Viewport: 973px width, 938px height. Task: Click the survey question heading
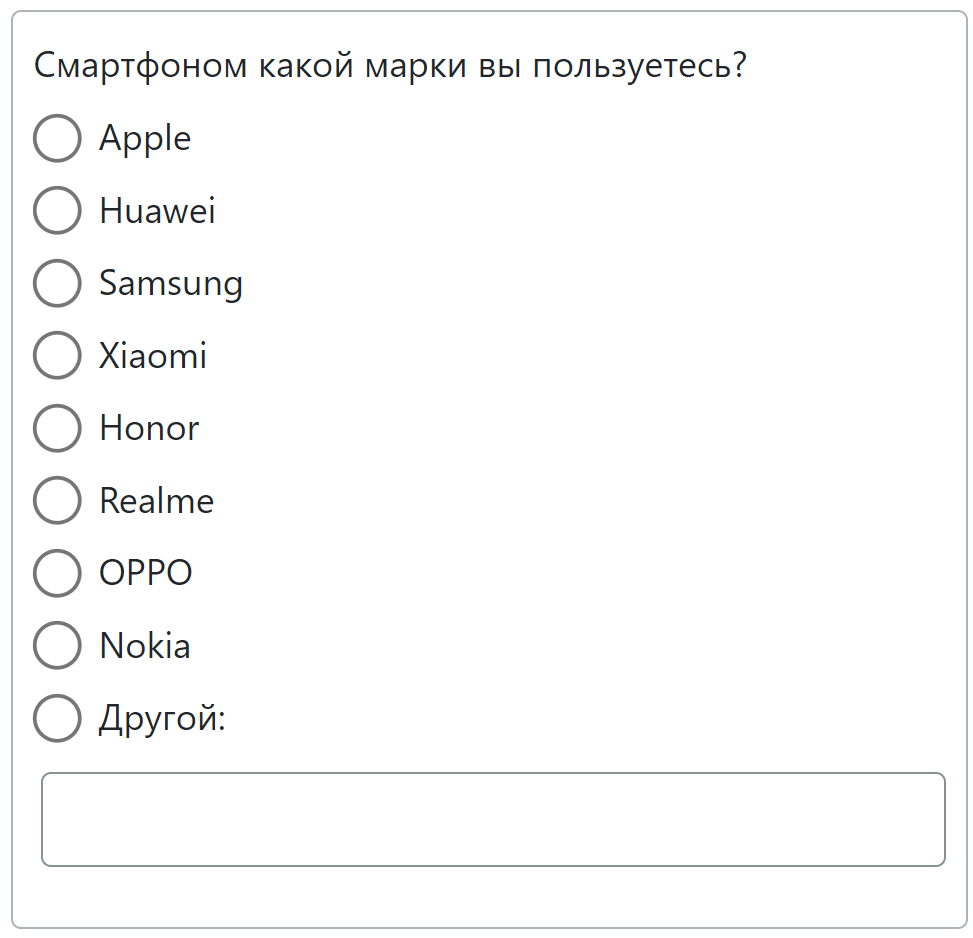coord(390,64)
